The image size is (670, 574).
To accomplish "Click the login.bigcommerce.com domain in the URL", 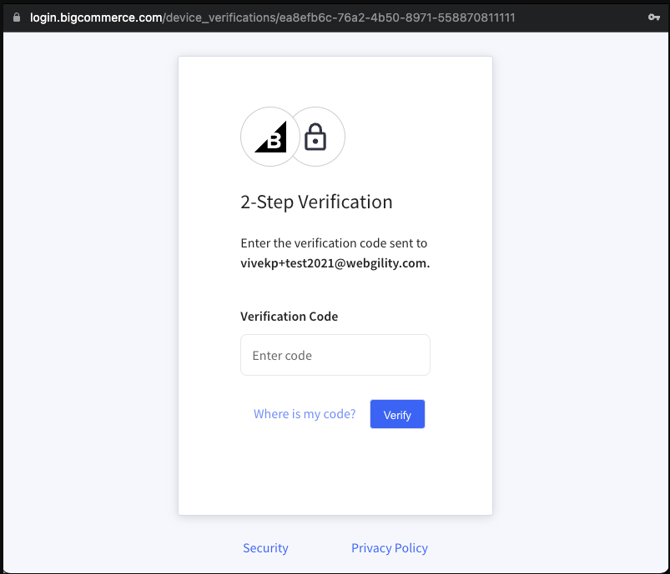I will (x=96, y=17).
